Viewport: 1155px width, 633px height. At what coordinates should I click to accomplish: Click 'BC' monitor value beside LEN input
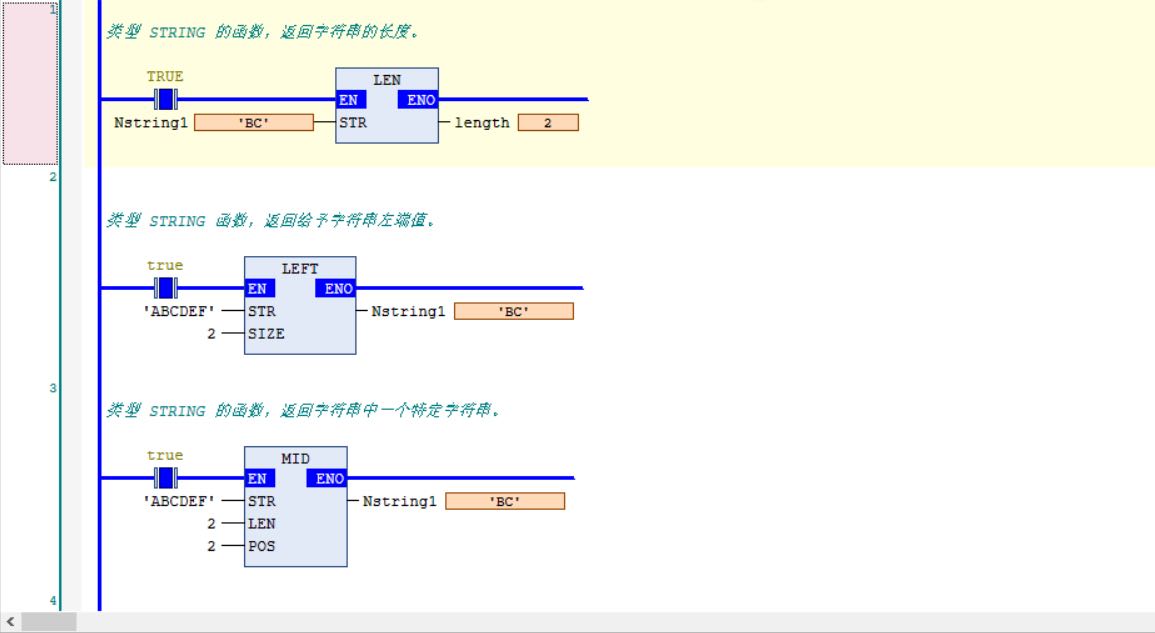point(254,122)
